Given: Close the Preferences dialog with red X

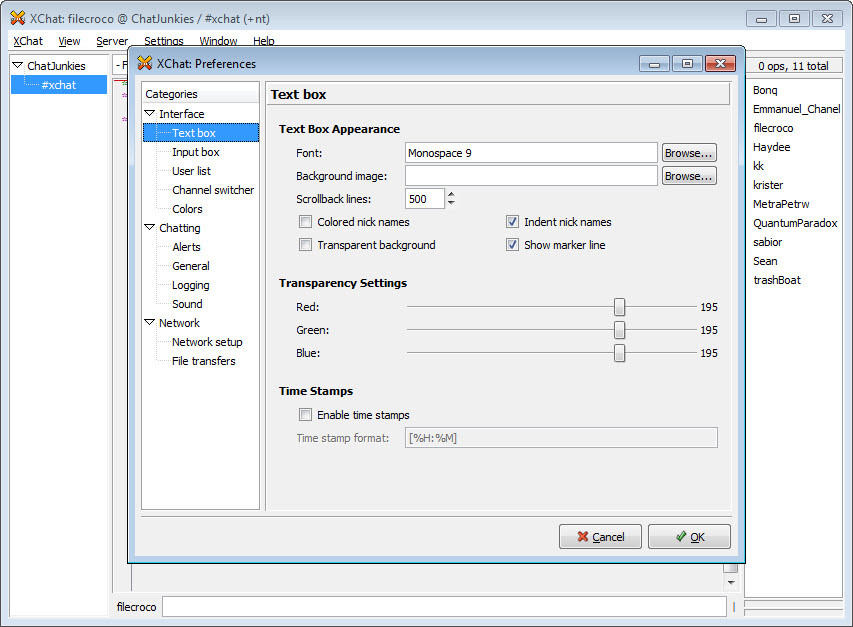Looking at the screenshot, I should coord(720,64).
